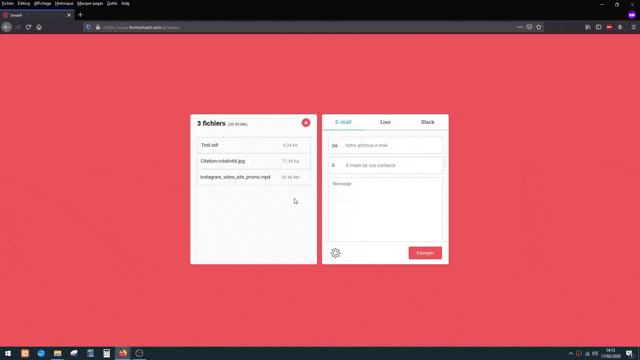640x360 pixels.
Task: Switch to the Slack tab
Action: [427, 122]
